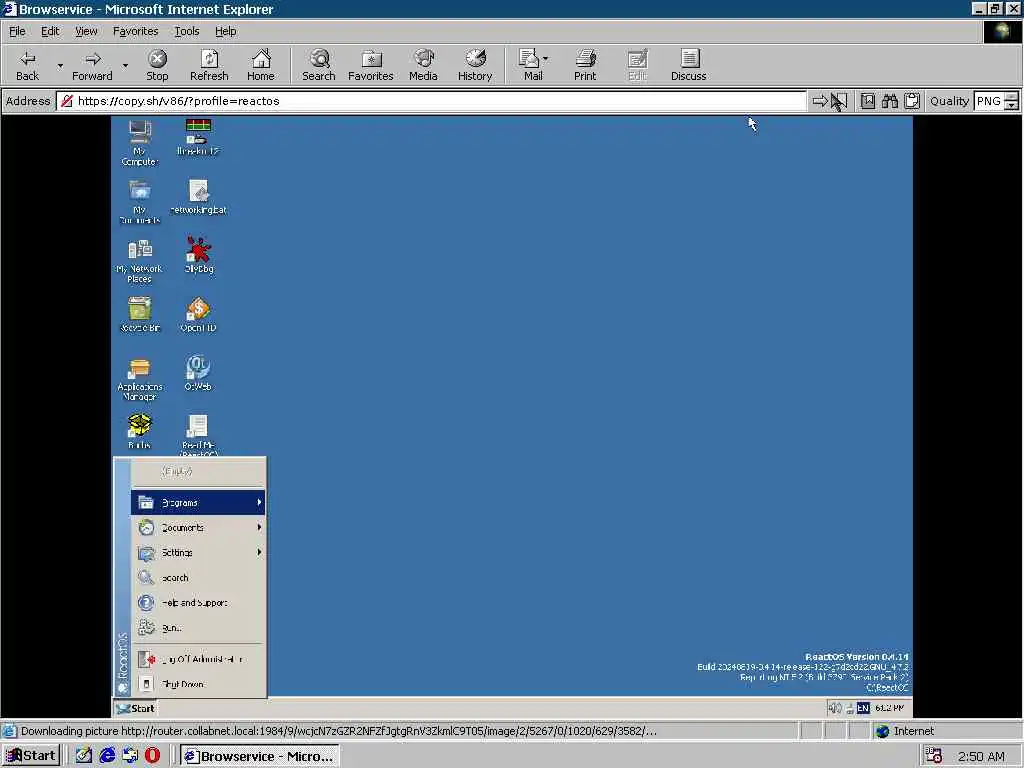Viewport: 1024px width, 768px height.
Task: Open the File menu
Action: click(x=17, y=31)
